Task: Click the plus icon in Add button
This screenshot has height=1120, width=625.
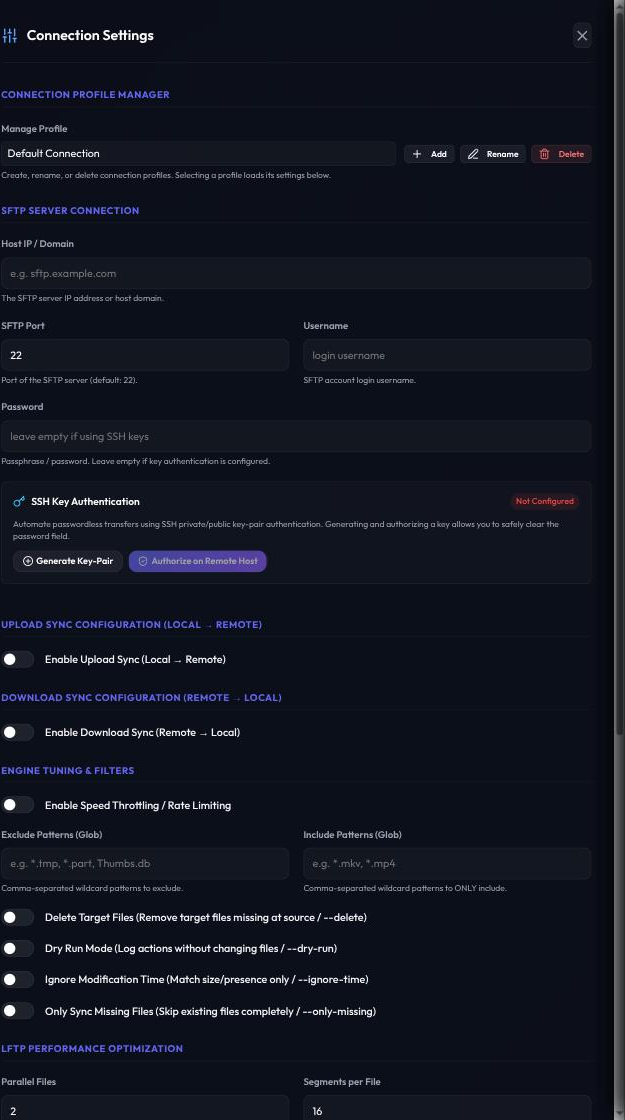Action: click(x=417, y=154)
